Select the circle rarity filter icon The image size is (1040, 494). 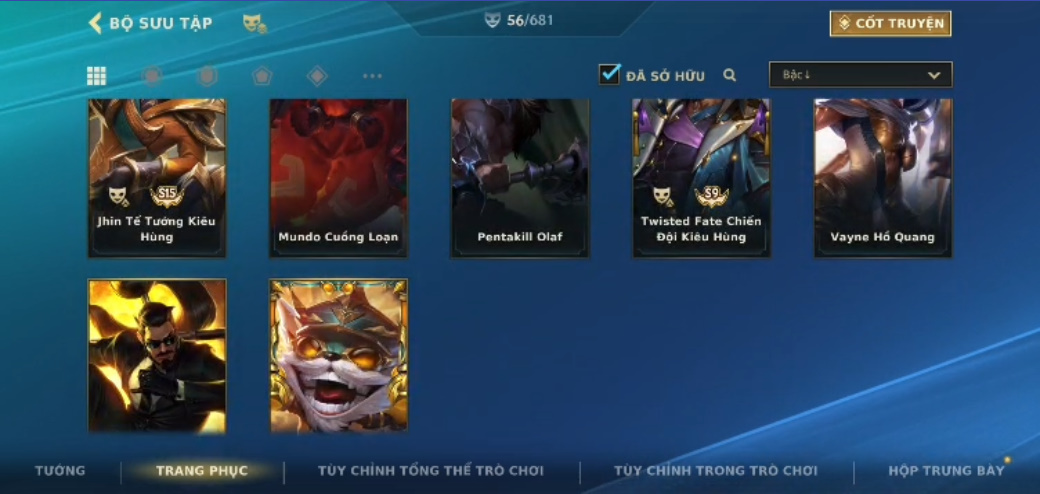click(x=152, y=76)
